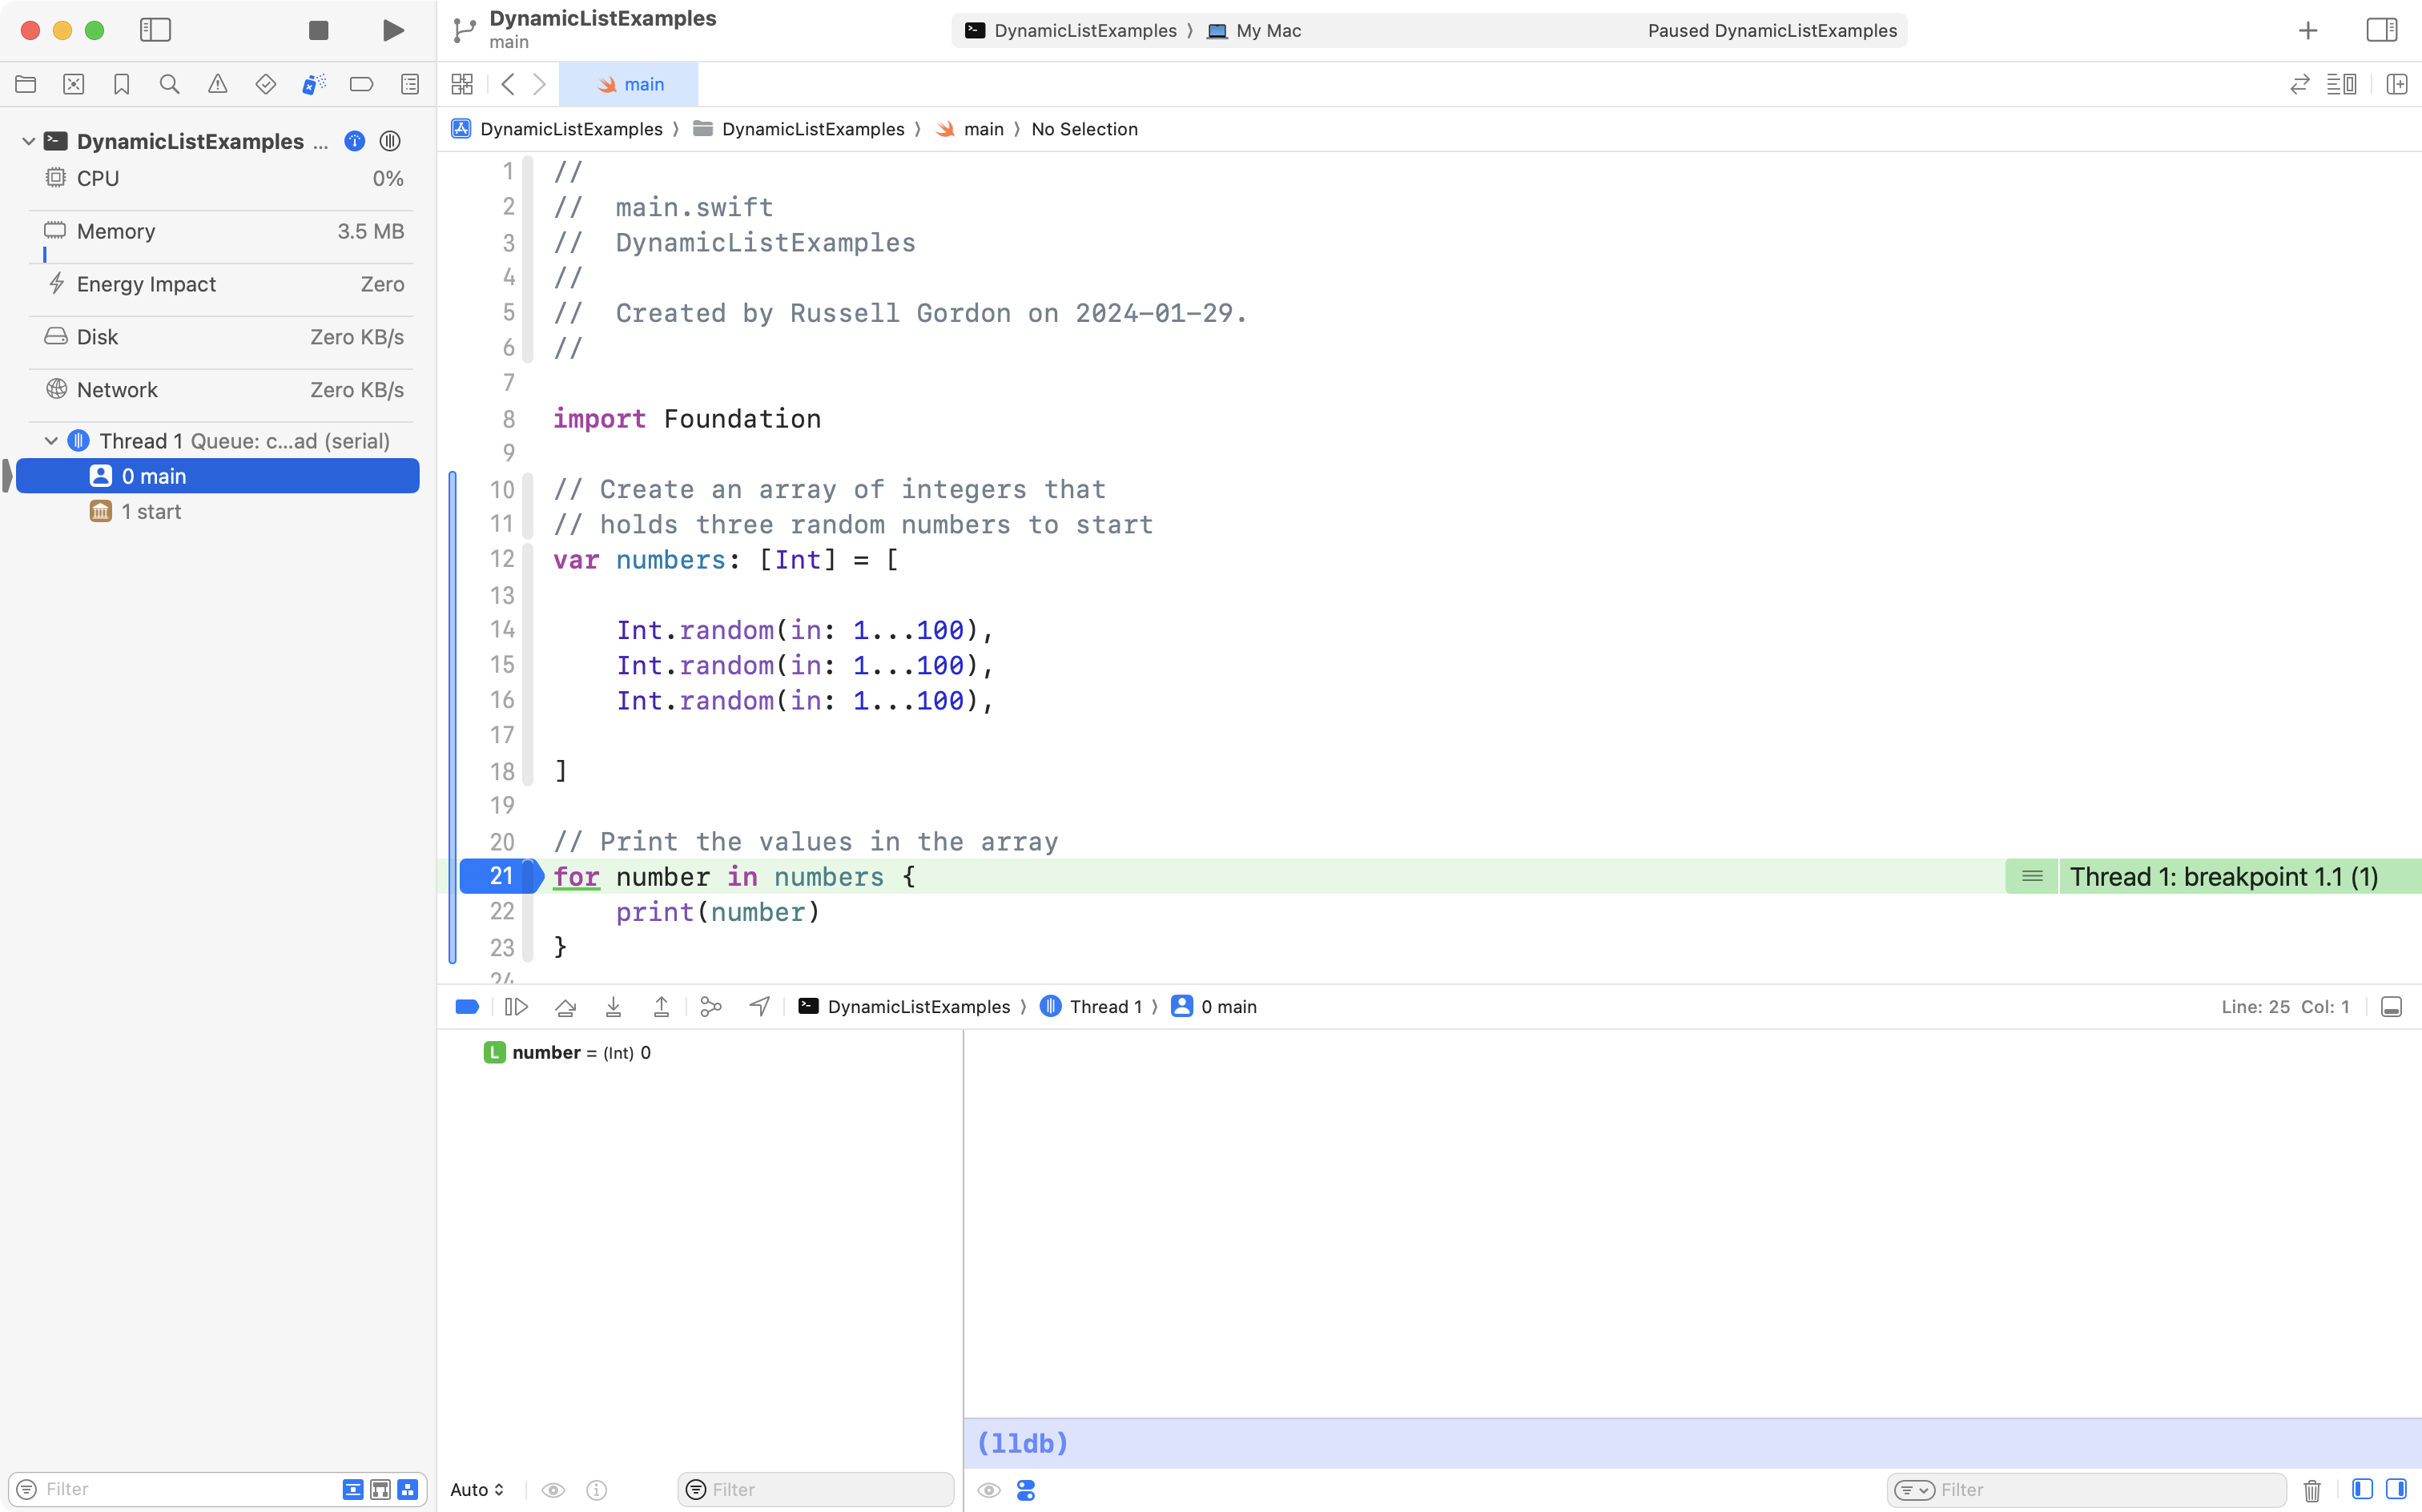The image size is (2422, 1512).
Task: Open the Auto variables scope dropdown
Action: coord(476,1489)
